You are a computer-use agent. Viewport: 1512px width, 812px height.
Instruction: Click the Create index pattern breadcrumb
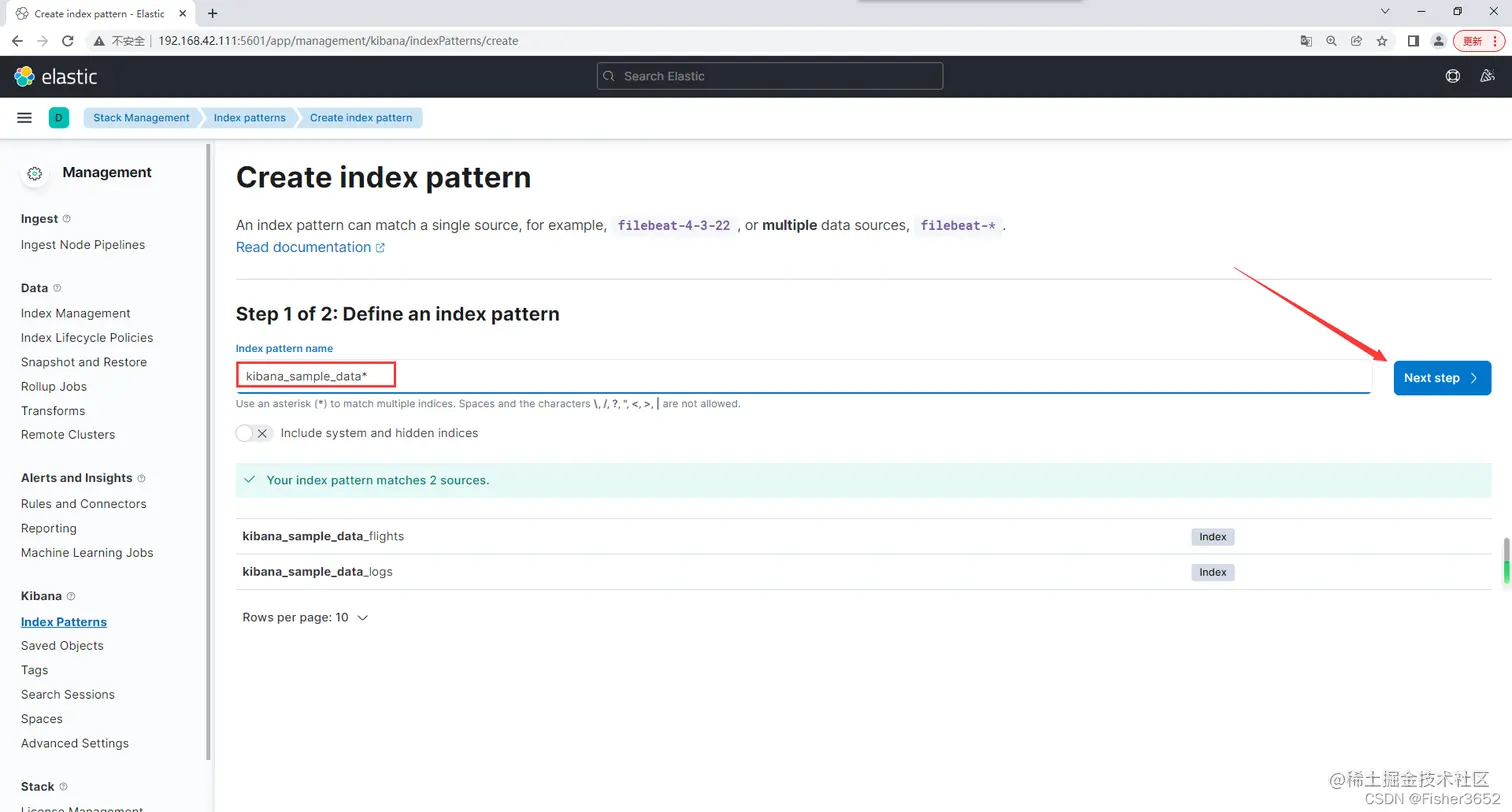pos(361,118)
